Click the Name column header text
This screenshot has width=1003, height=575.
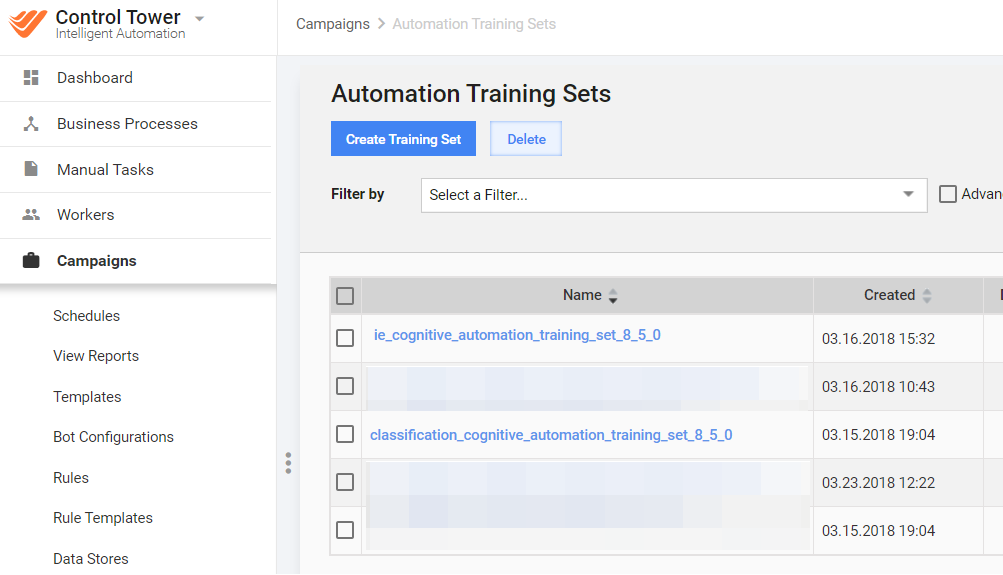point(582,295)
